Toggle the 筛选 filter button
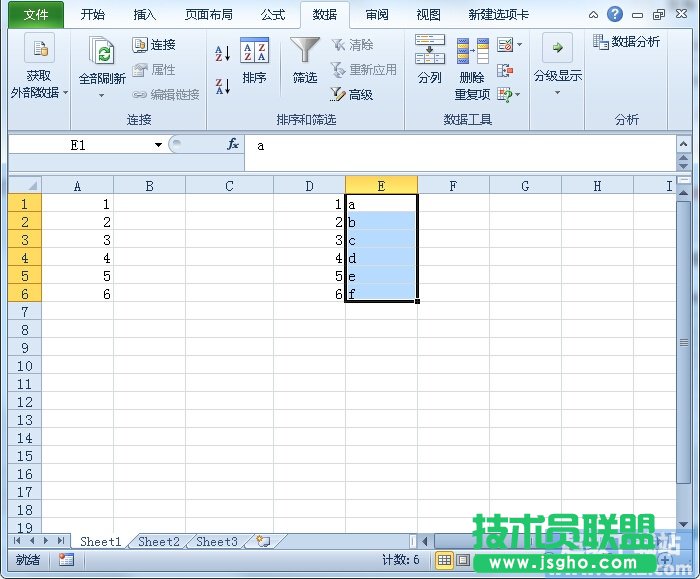Image resolution: width=700 pixels, height=579 pixels. [x=305, y=61]
